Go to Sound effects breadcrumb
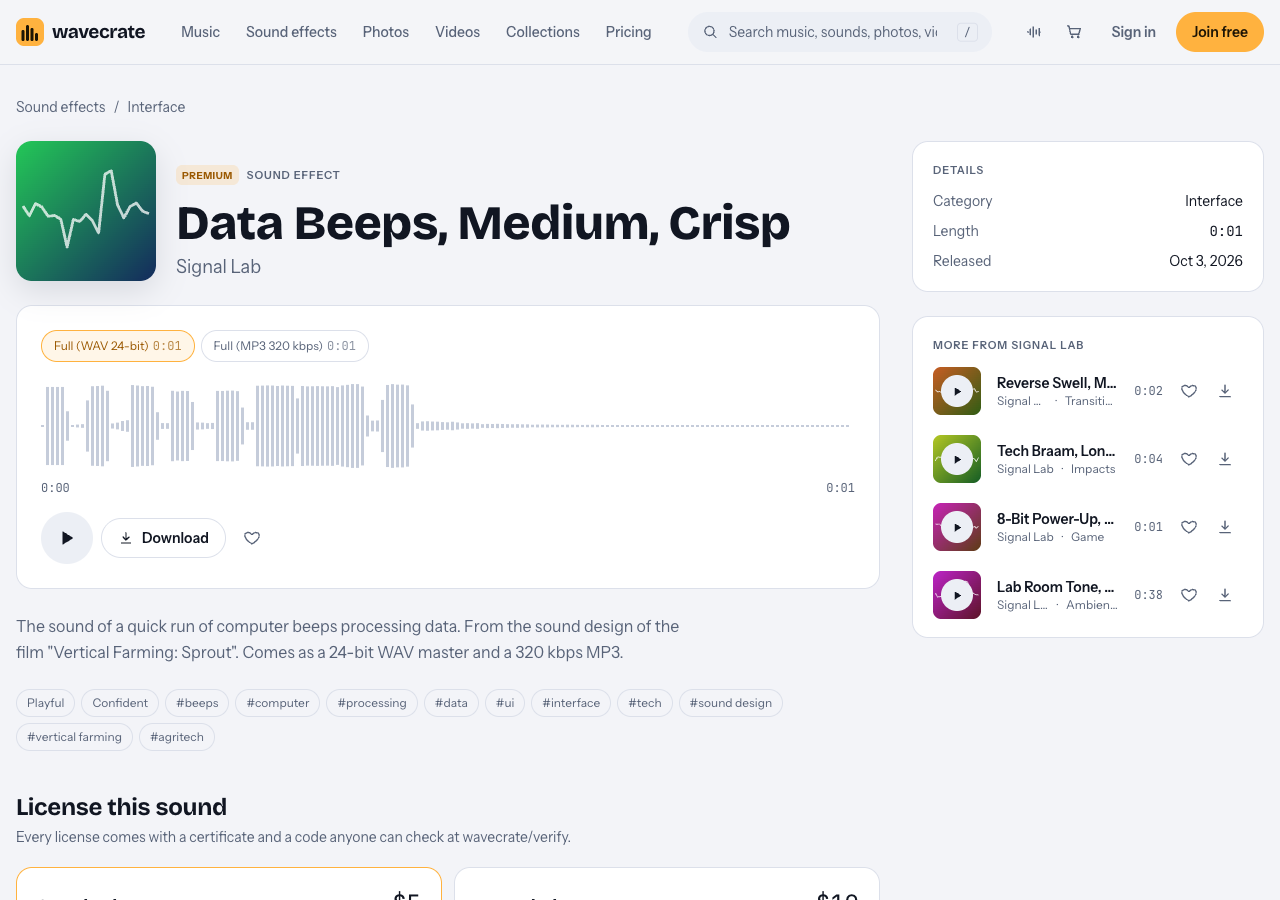 (60, 107)
